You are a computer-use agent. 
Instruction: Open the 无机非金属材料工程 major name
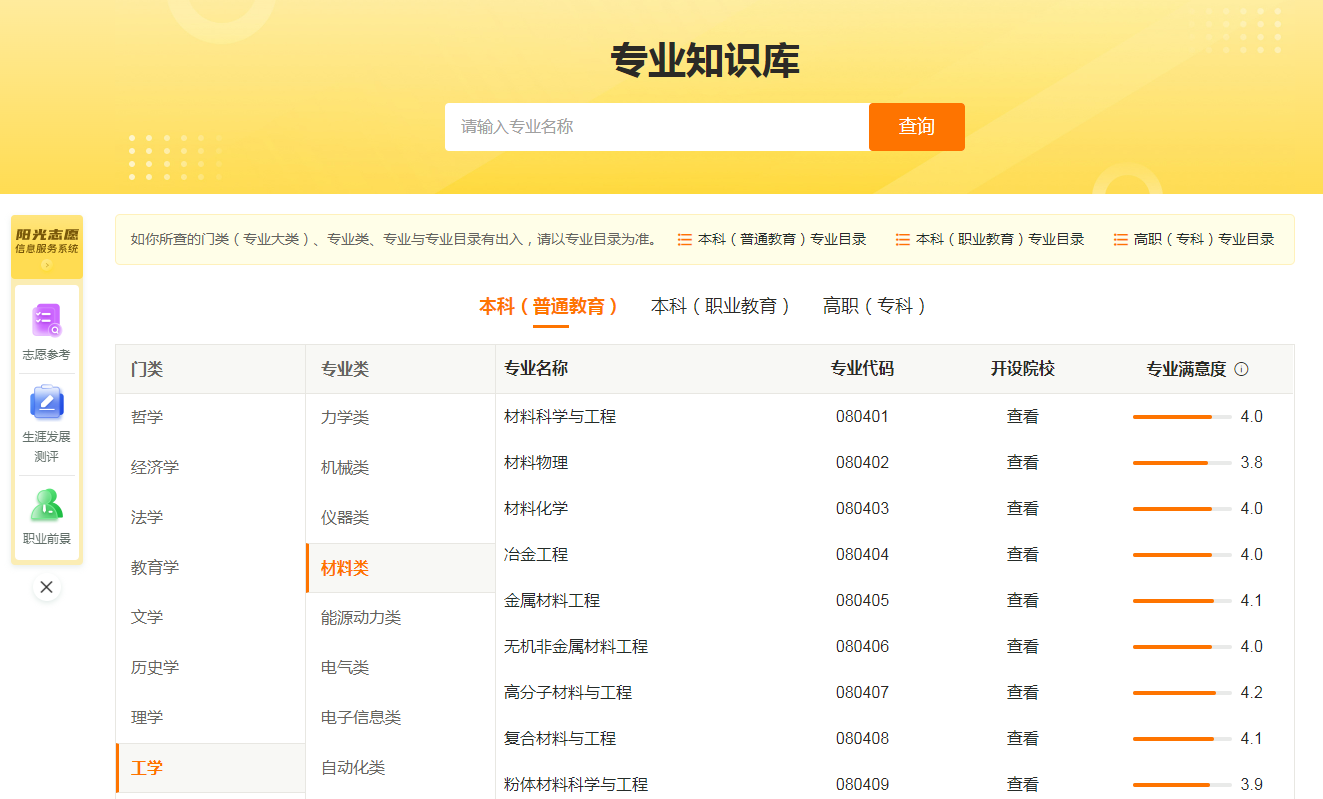pyautogui.click(x=576, y=647)
